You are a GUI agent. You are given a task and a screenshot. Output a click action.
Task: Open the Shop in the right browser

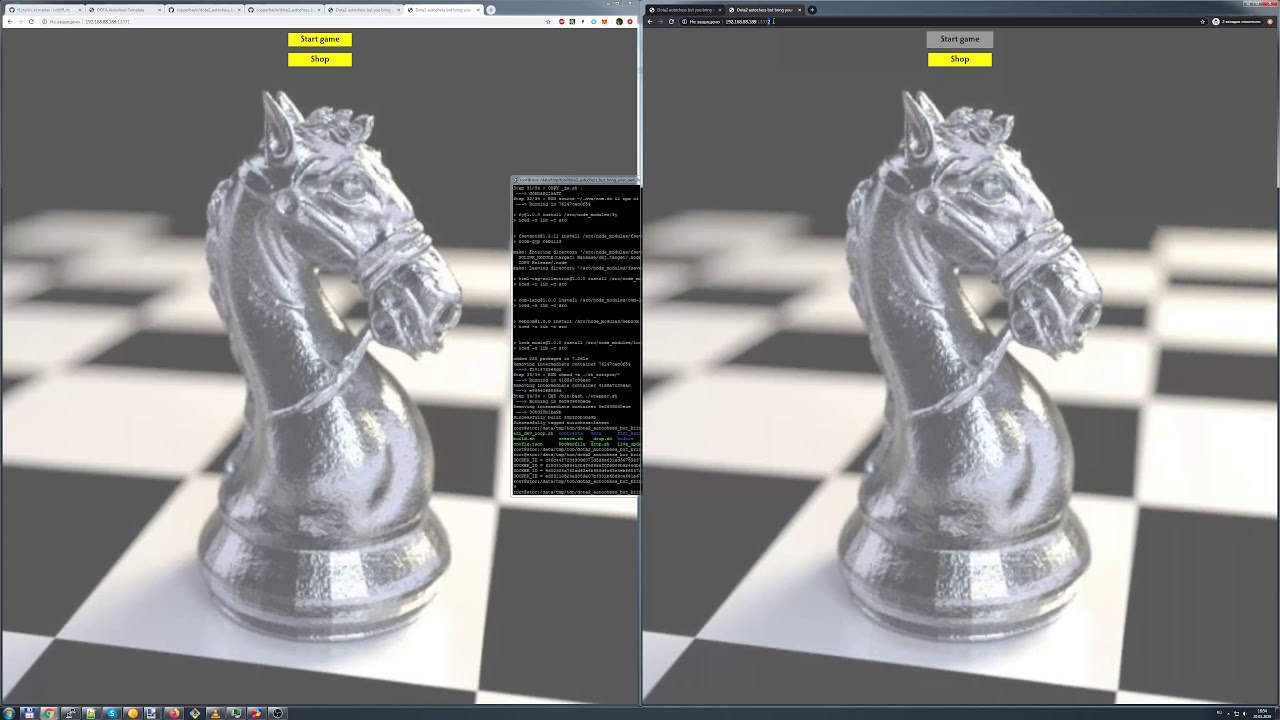click(960, 59)
